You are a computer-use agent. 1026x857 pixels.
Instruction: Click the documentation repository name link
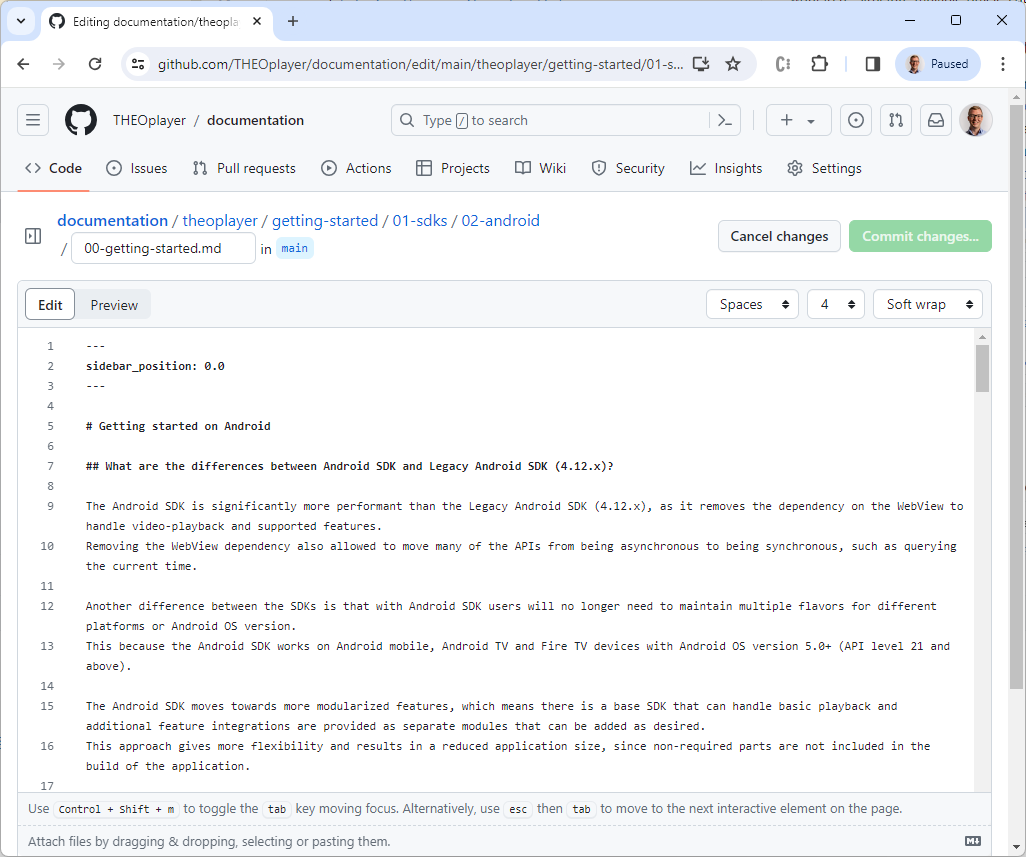pyautogui.click(x=255, y=120)
